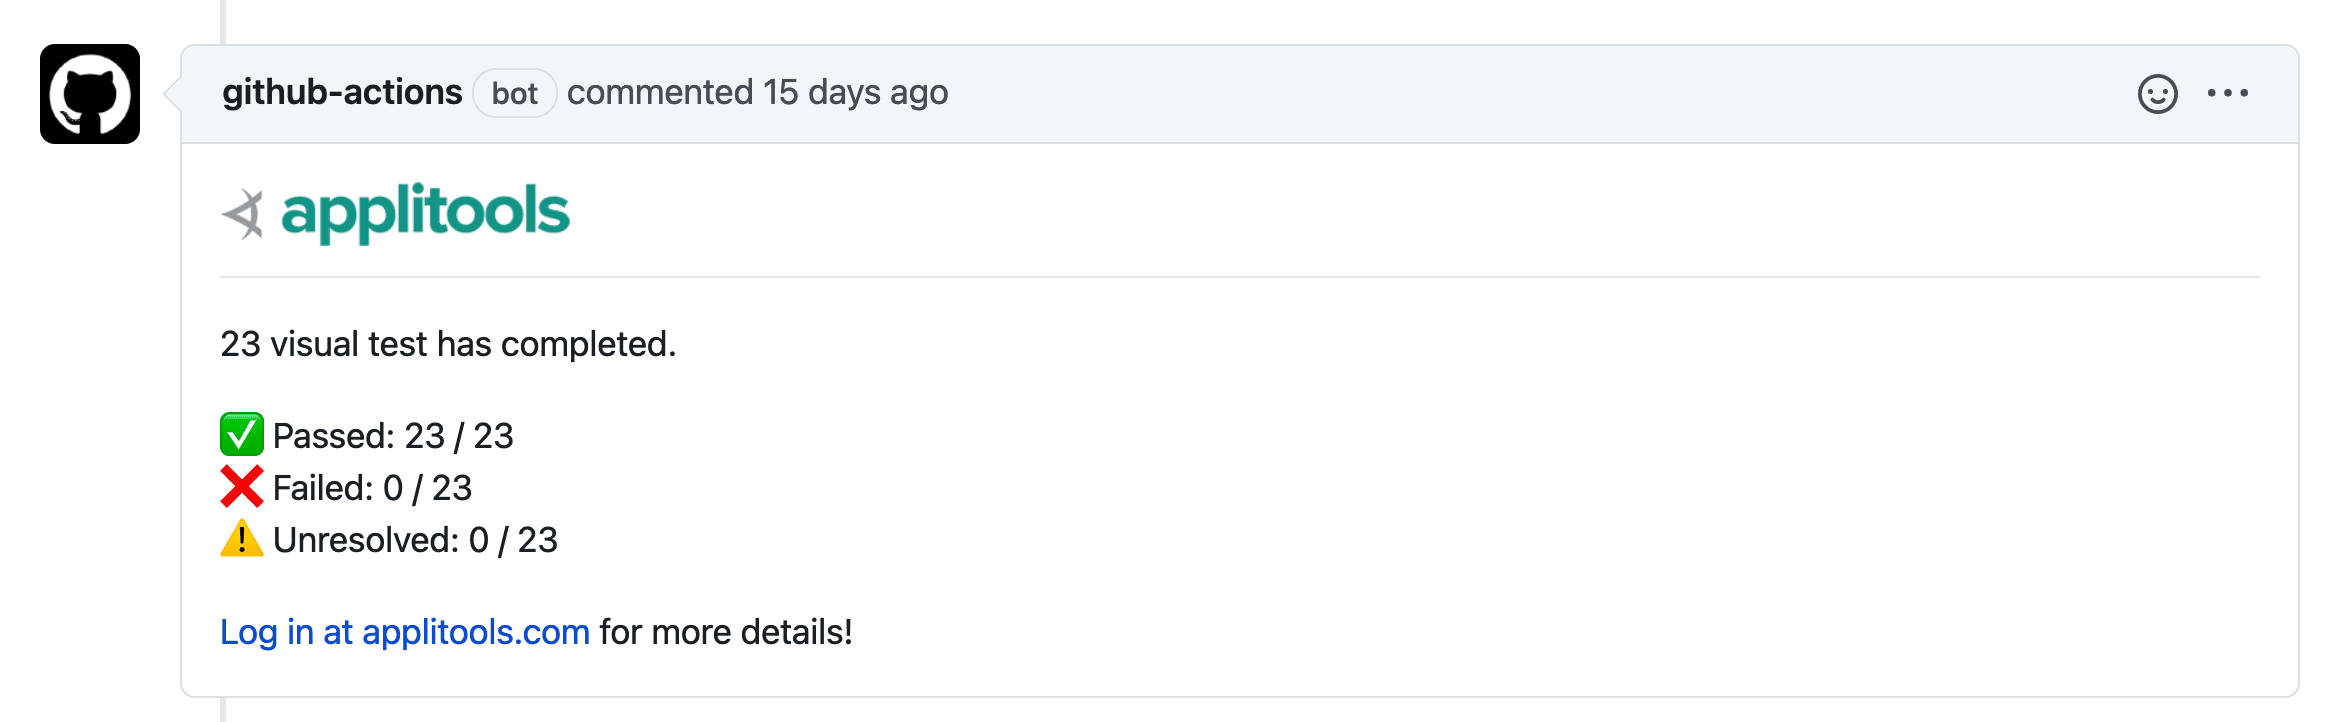
Task: Click the 'Failed: 0 / 23' text
Action: pyautogui.click(x=372, y=488)
